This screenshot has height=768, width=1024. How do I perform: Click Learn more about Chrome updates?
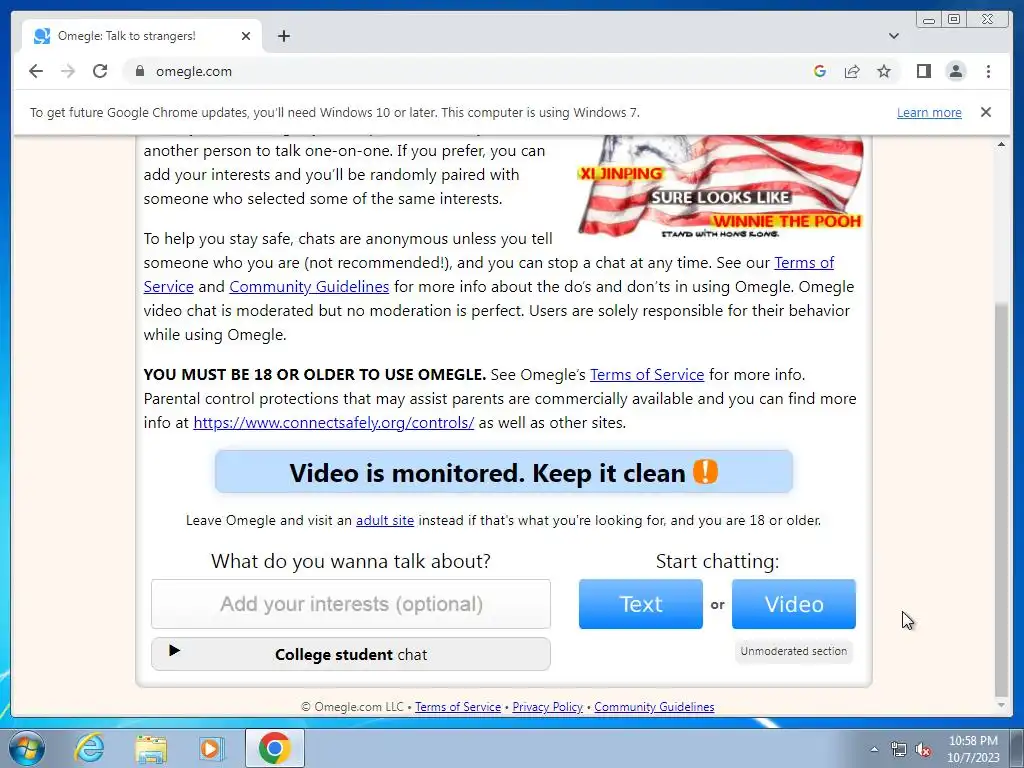point(929,112)
